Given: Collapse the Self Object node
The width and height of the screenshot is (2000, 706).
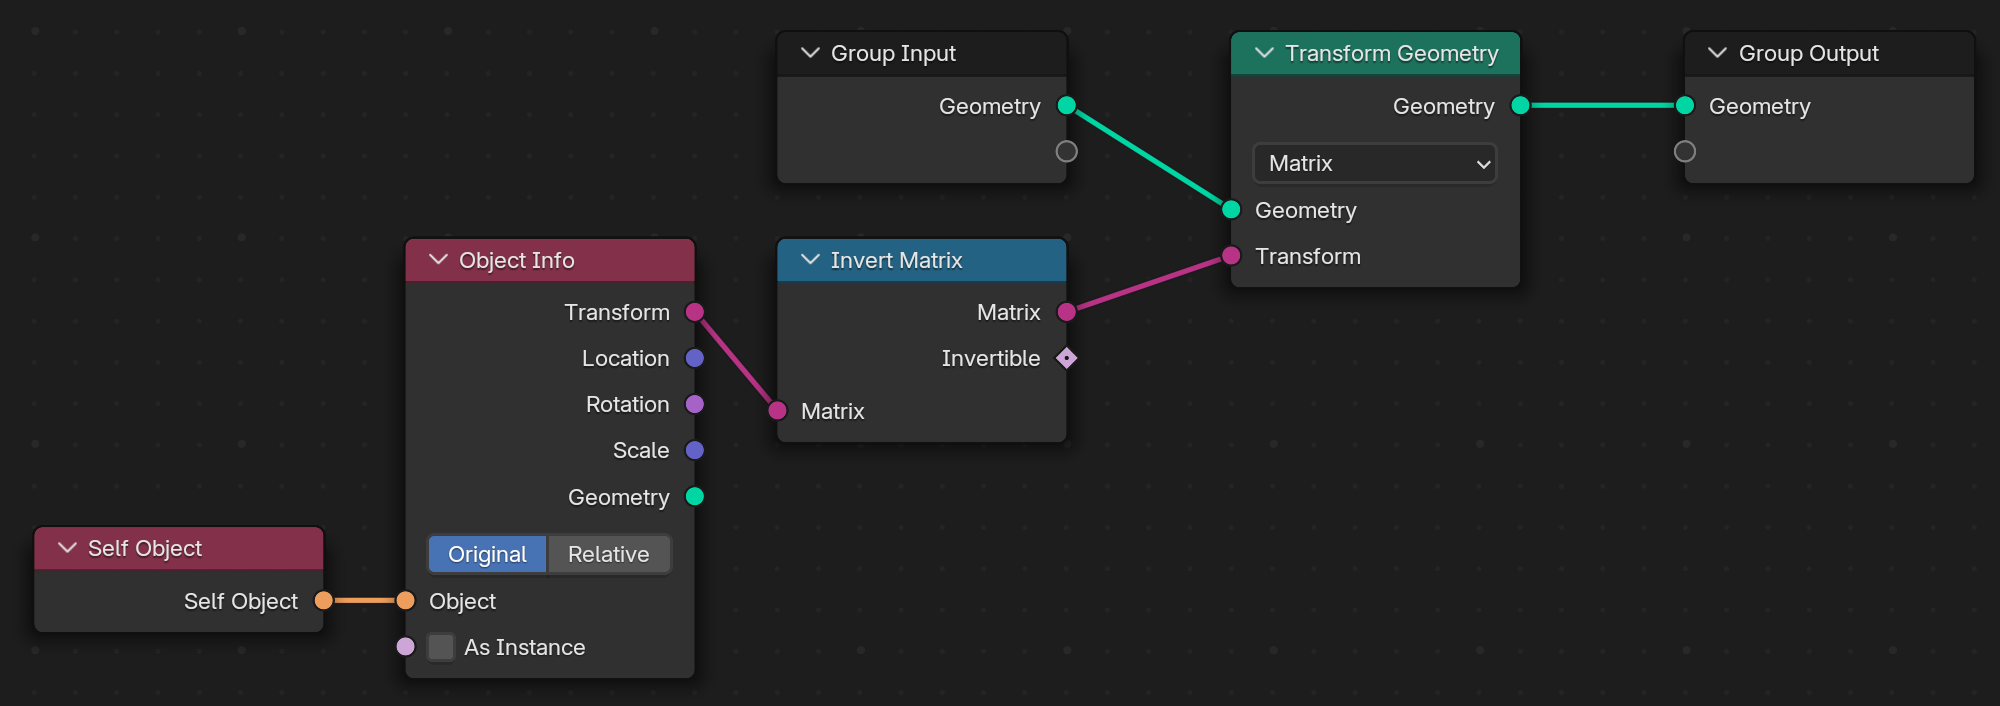Looking at the screenshot, I should tap(67, 548).
